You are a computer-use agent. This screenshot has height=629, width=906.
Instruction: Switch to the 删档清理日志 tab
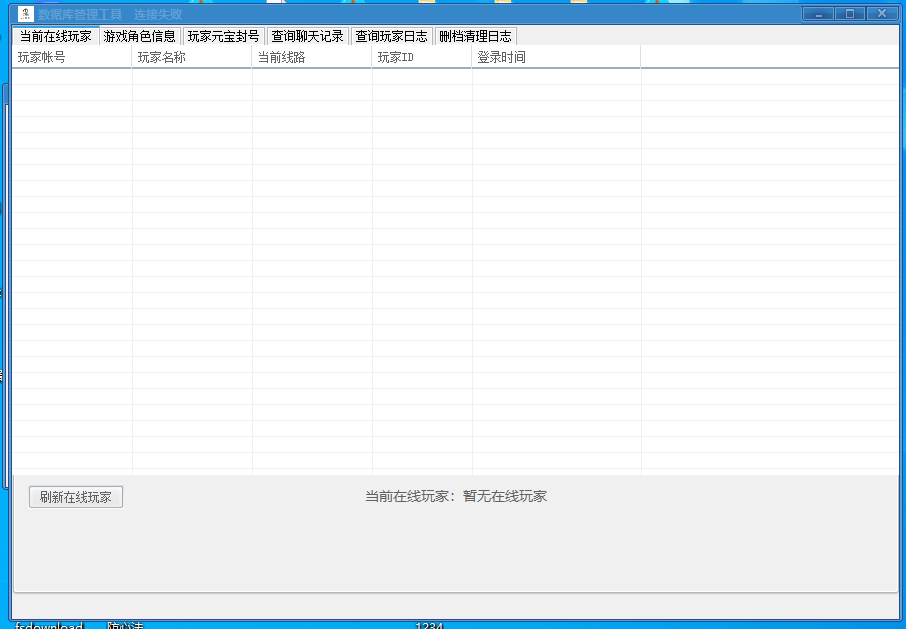point(475,36)
